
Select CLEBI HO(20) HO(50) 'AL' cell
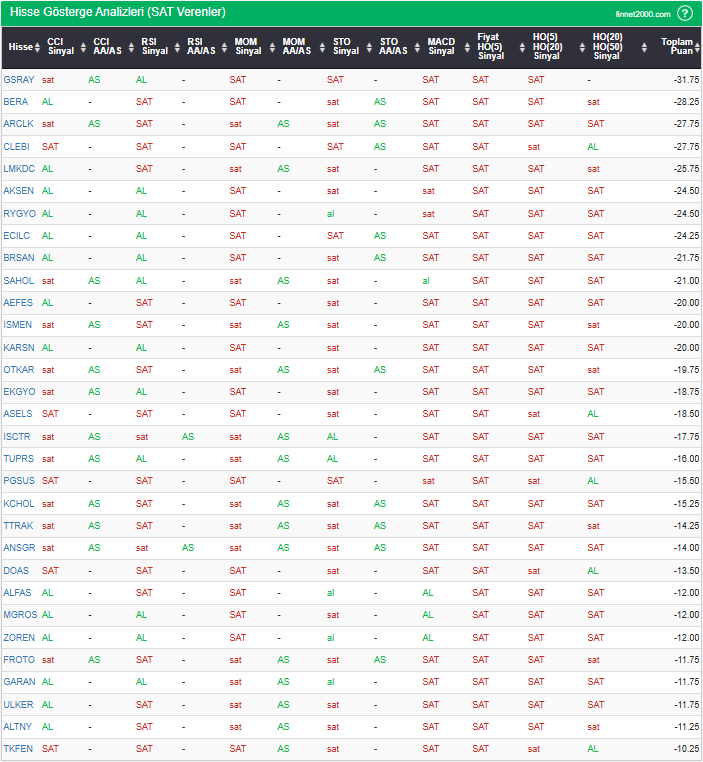(593, 146)
